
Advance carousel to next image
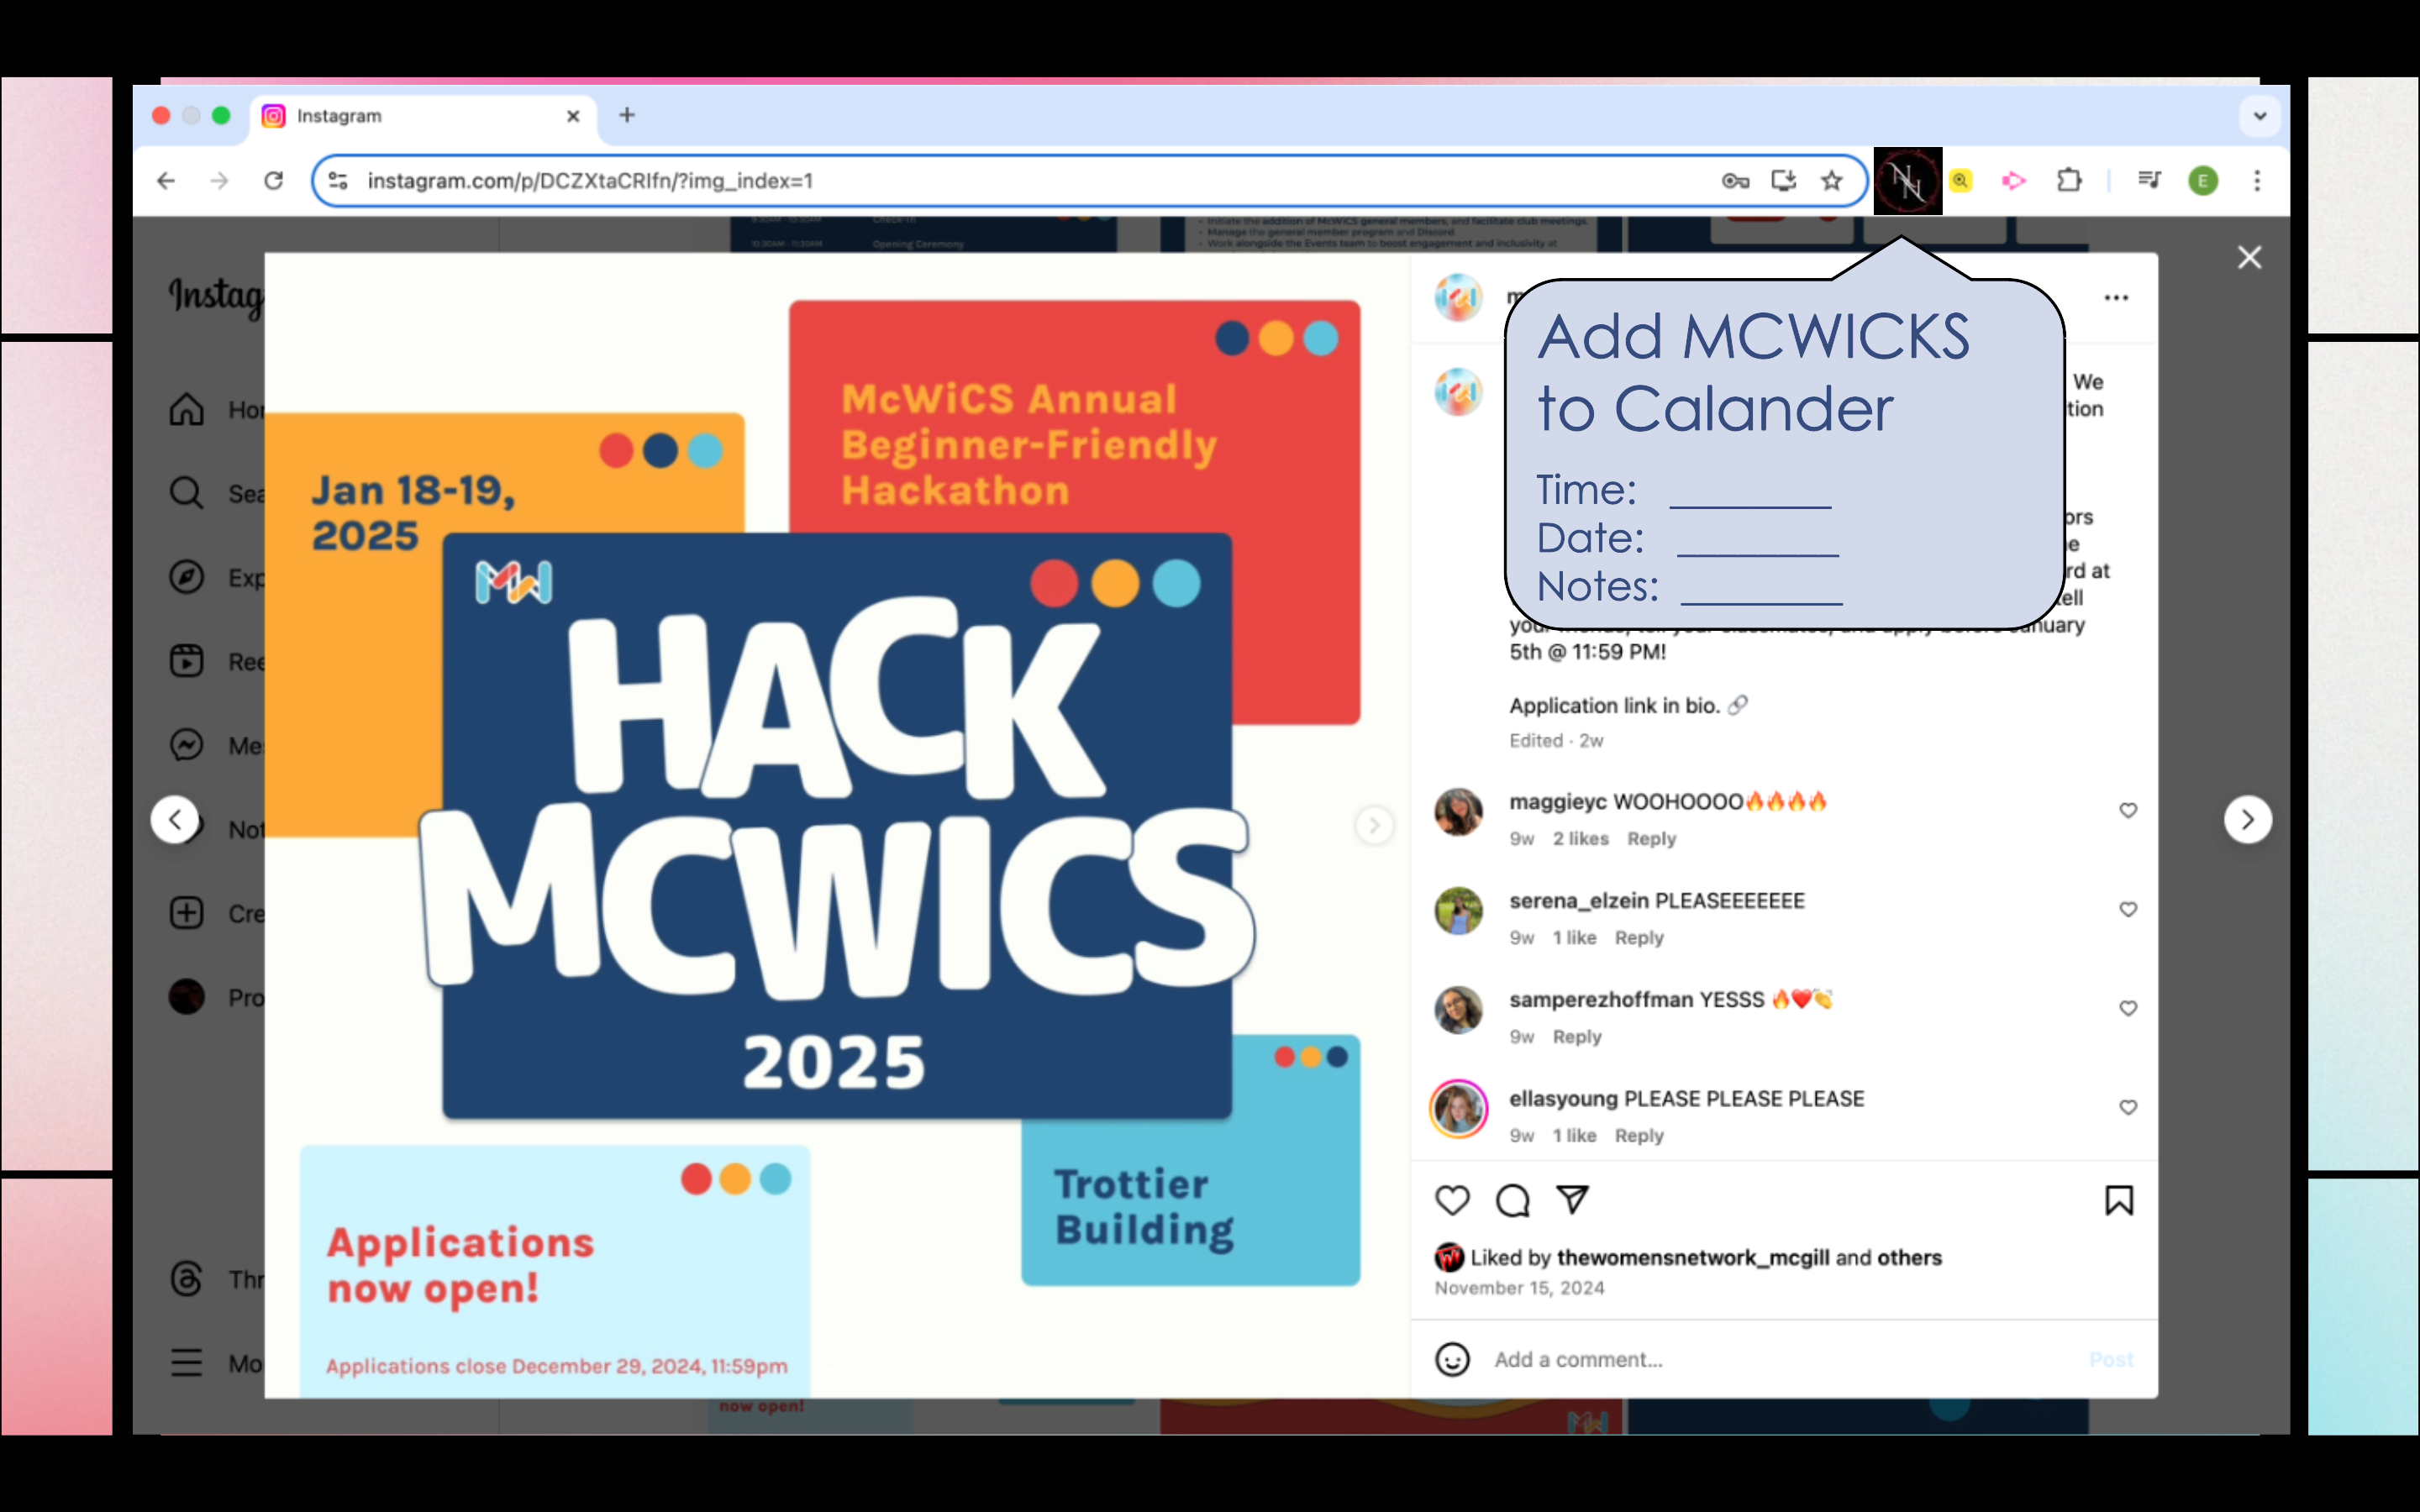tap(1374, 825)
